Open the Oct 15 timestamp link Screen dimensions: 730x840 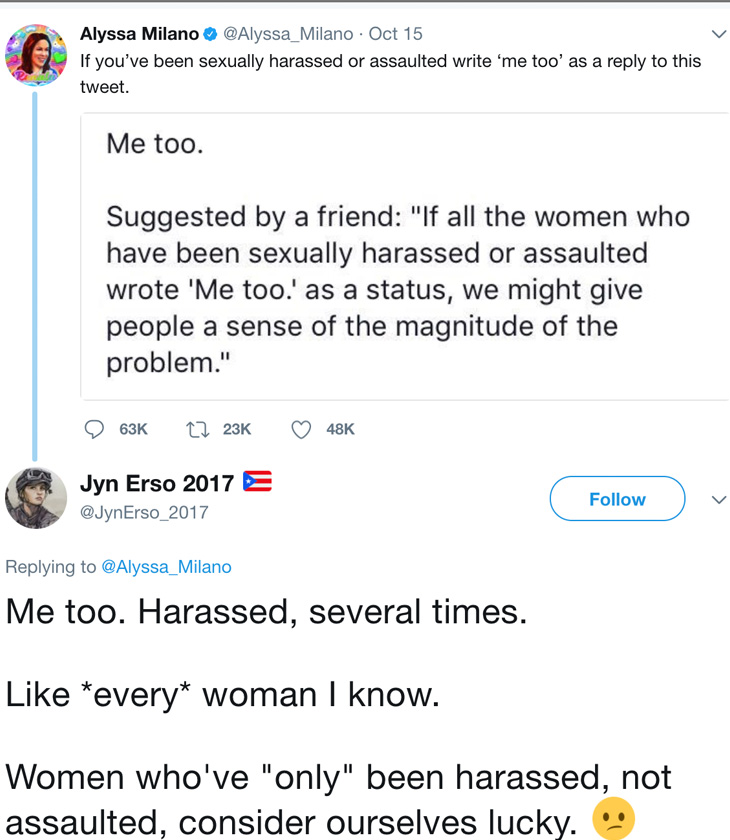[396, 34]
